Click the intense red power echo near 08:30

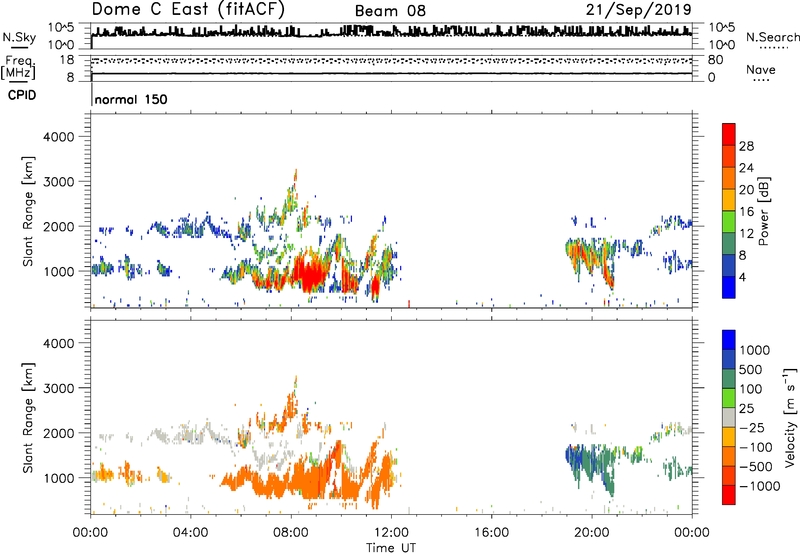coord(310,274)
